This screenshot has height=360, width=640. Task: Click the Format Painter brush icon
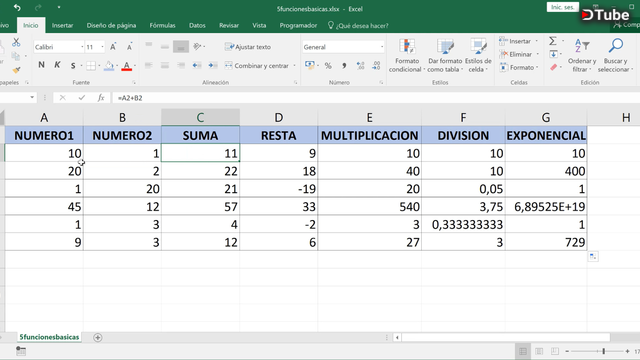[x=16, y=70]
